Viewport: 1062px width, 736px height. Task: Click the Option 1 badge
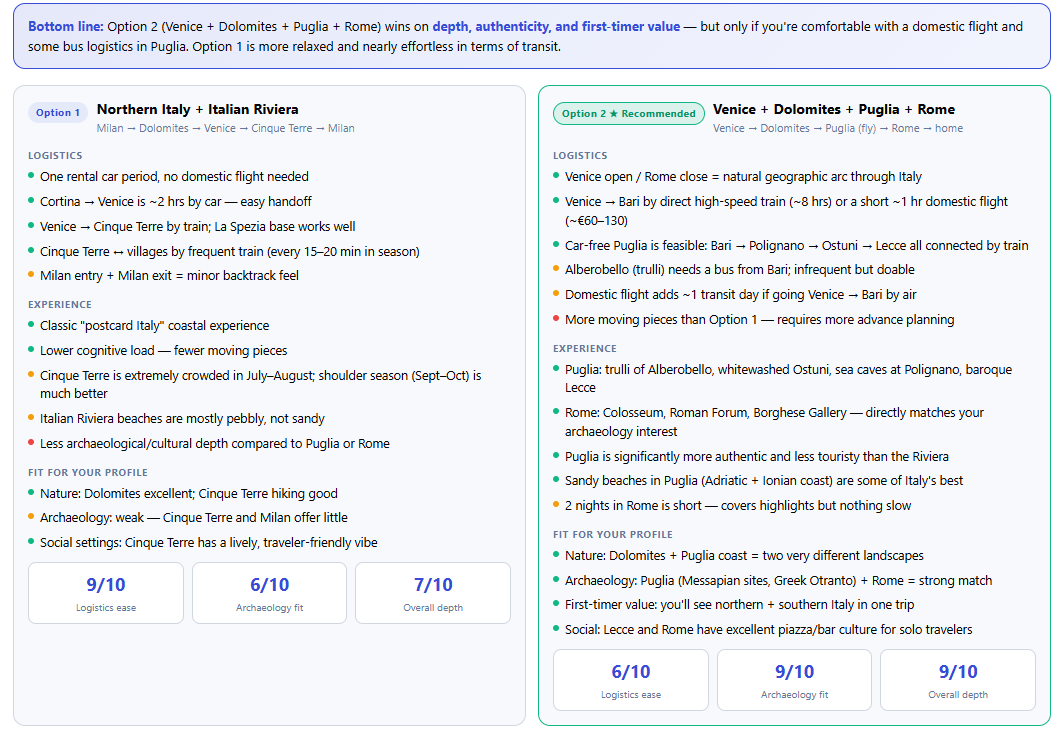(x=58, y=112)
